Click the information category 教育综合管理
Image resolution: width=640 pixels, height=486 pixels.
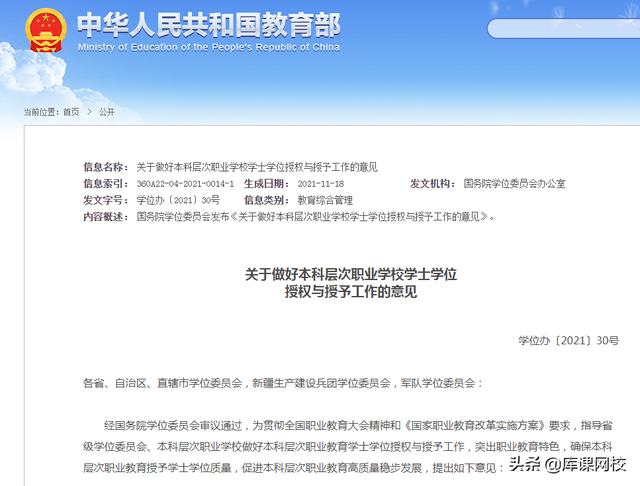pos(325,200)
